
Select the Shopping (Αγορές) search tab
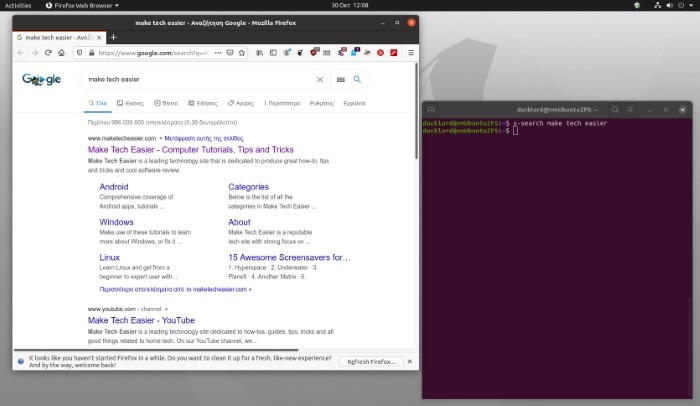click(241, 103)
